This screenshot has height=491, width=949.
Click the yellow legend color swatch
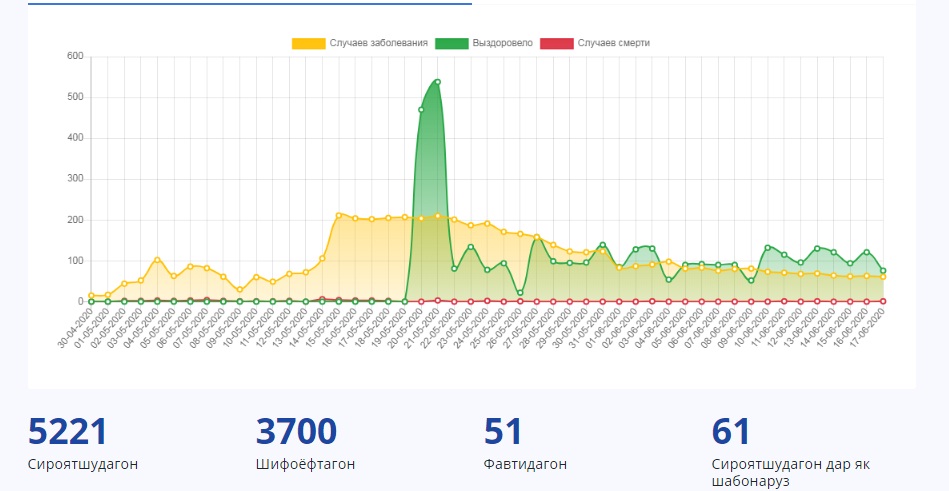(x=309, y=43)
